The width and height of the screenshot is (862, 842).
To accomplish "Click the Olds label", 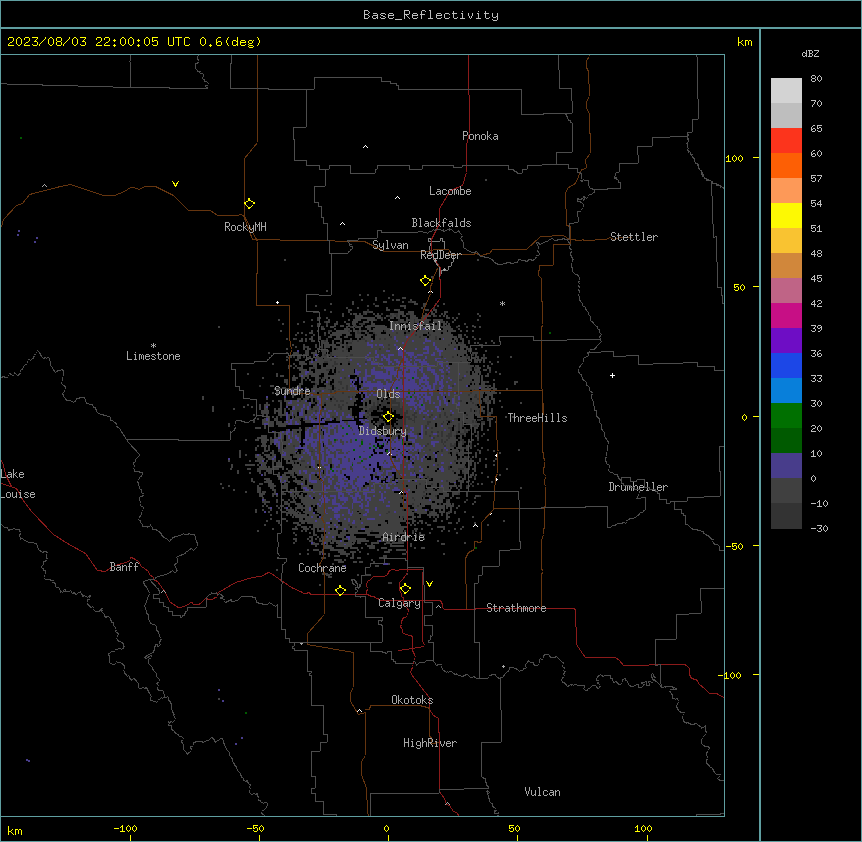I will (388, 394).
